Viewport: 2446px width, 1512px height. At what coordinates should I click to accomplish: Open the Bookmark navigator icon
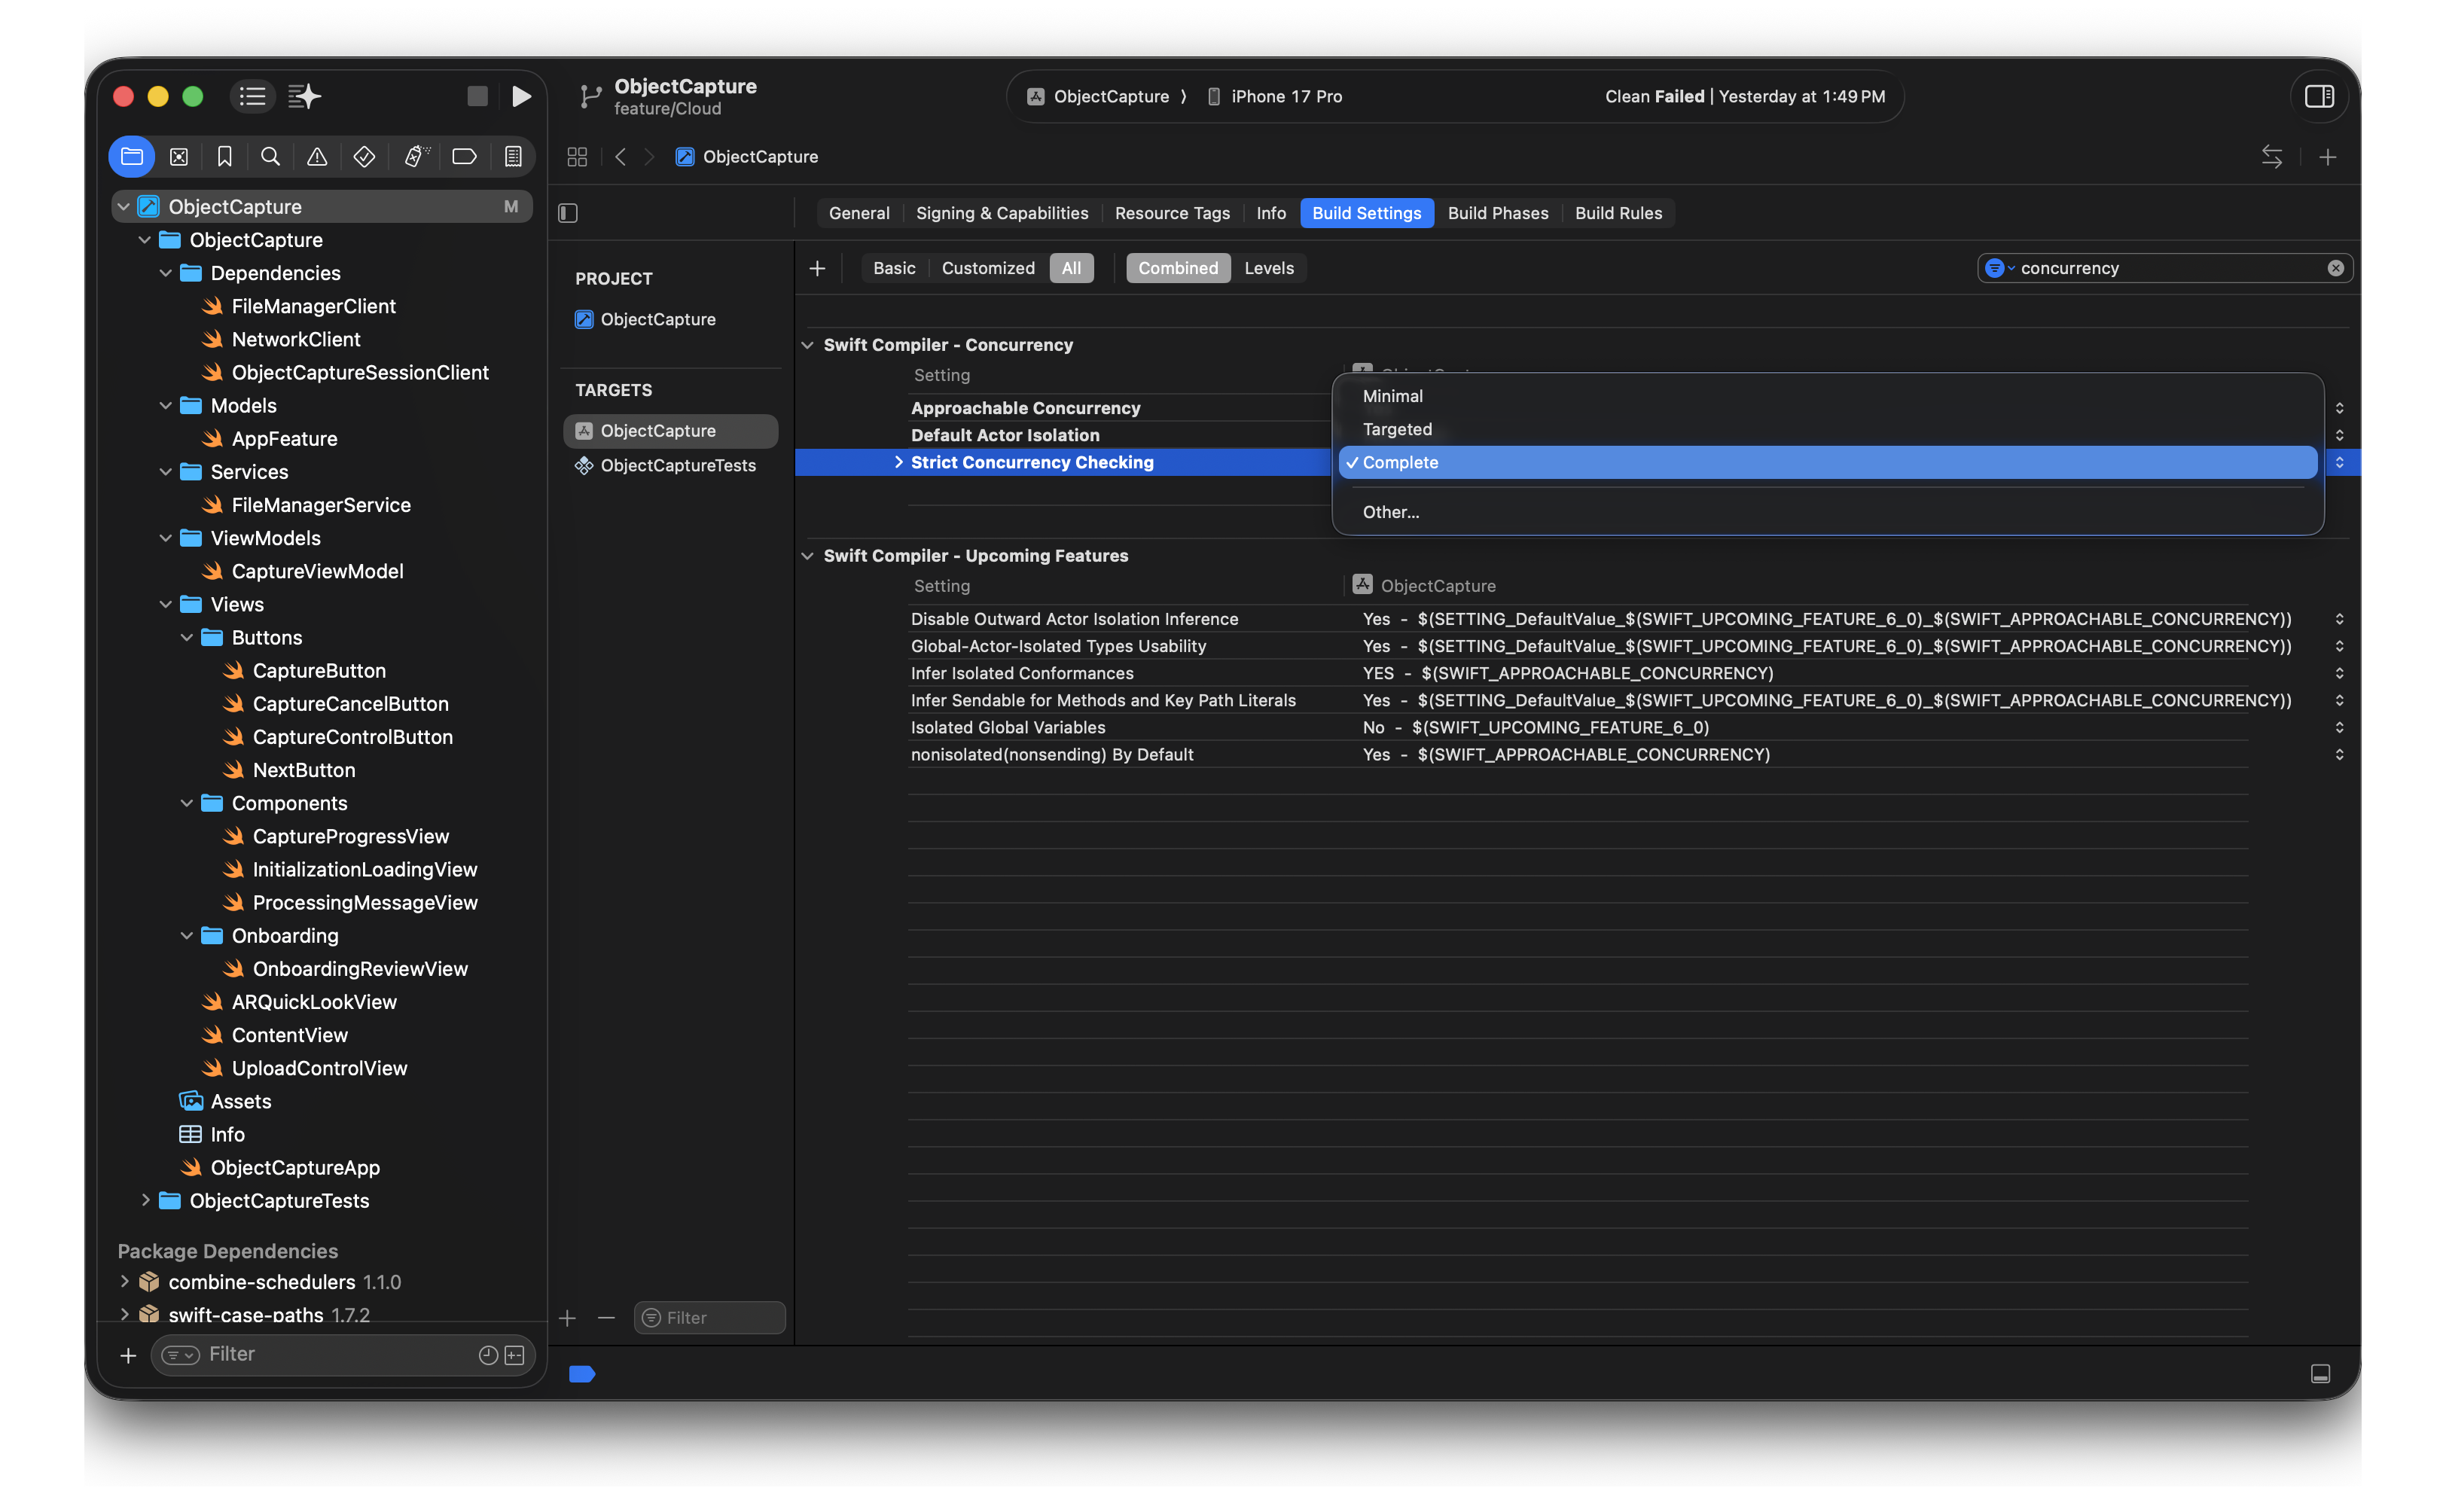coord(224,156)
